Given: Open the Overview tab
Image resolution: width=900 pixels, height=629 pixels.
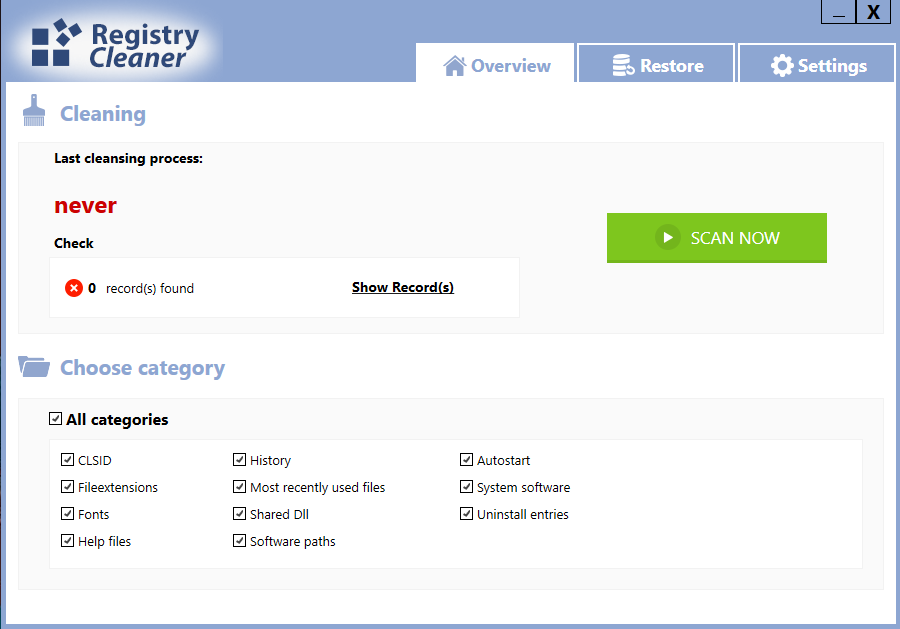Looking at the screenshot, I should [495, 63].
